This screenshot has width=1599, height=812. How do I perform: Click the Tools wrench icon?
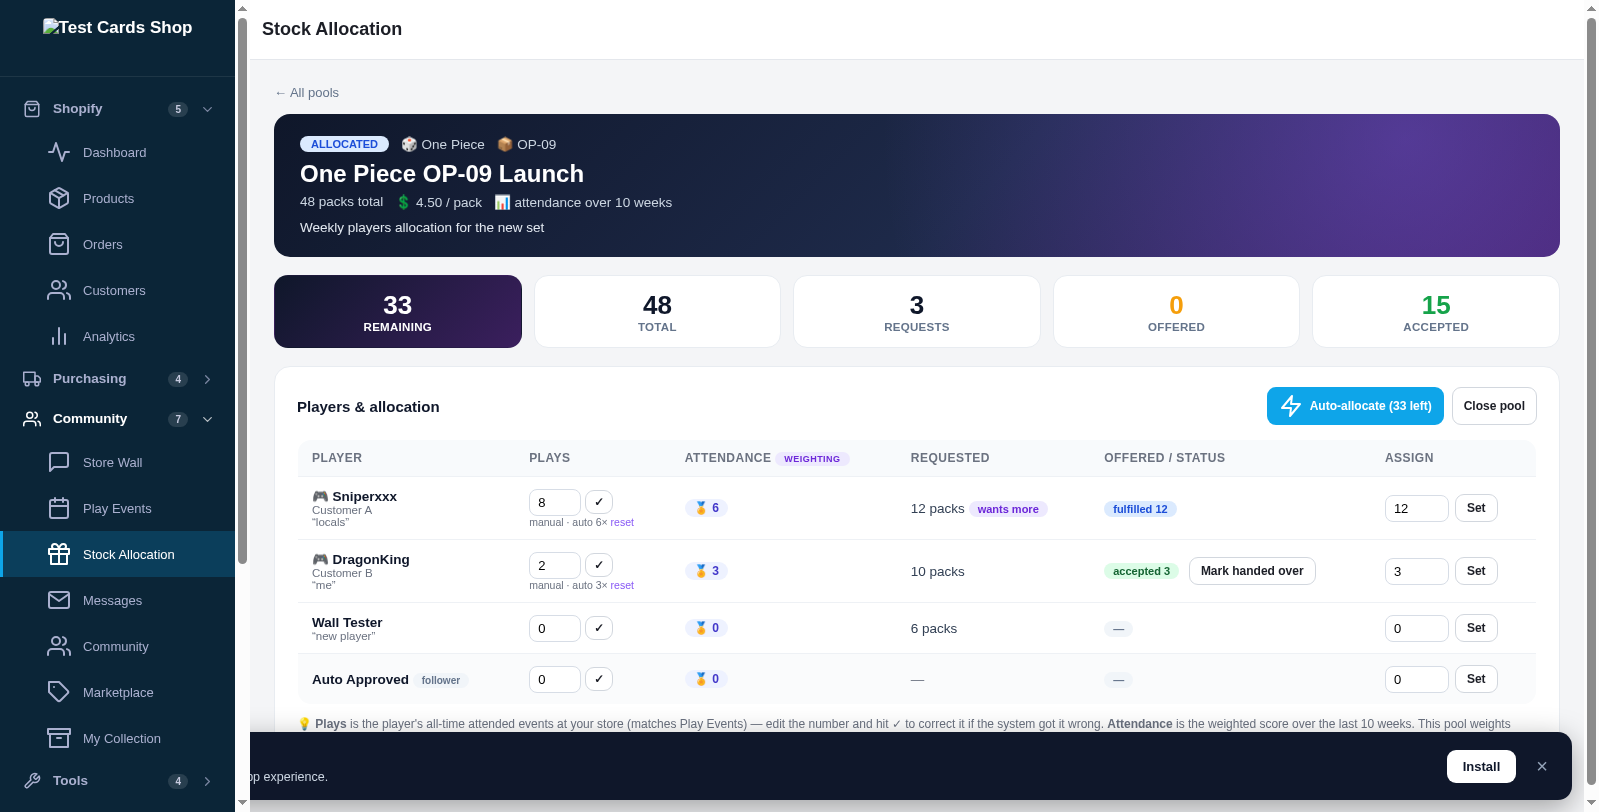point(32,781)
